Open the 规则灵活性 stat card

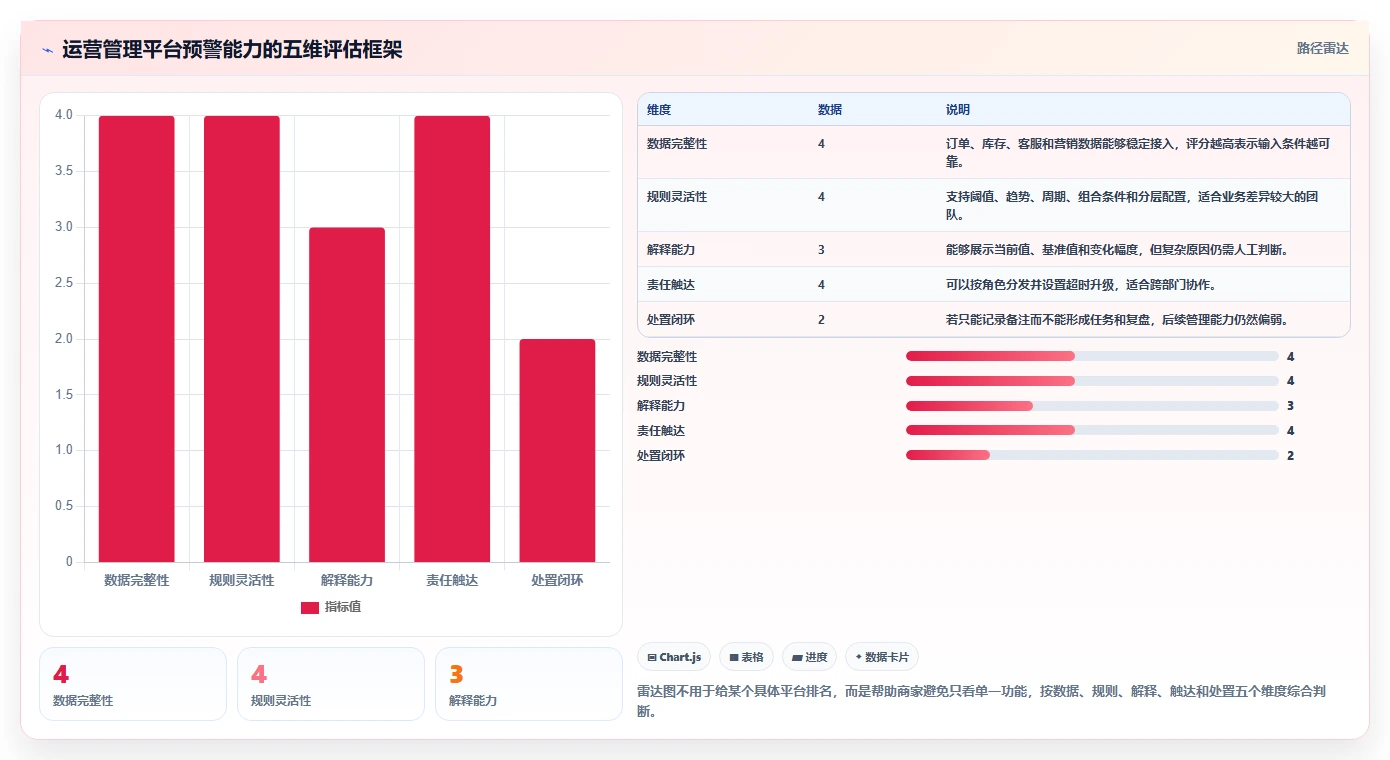click(331, 684)
